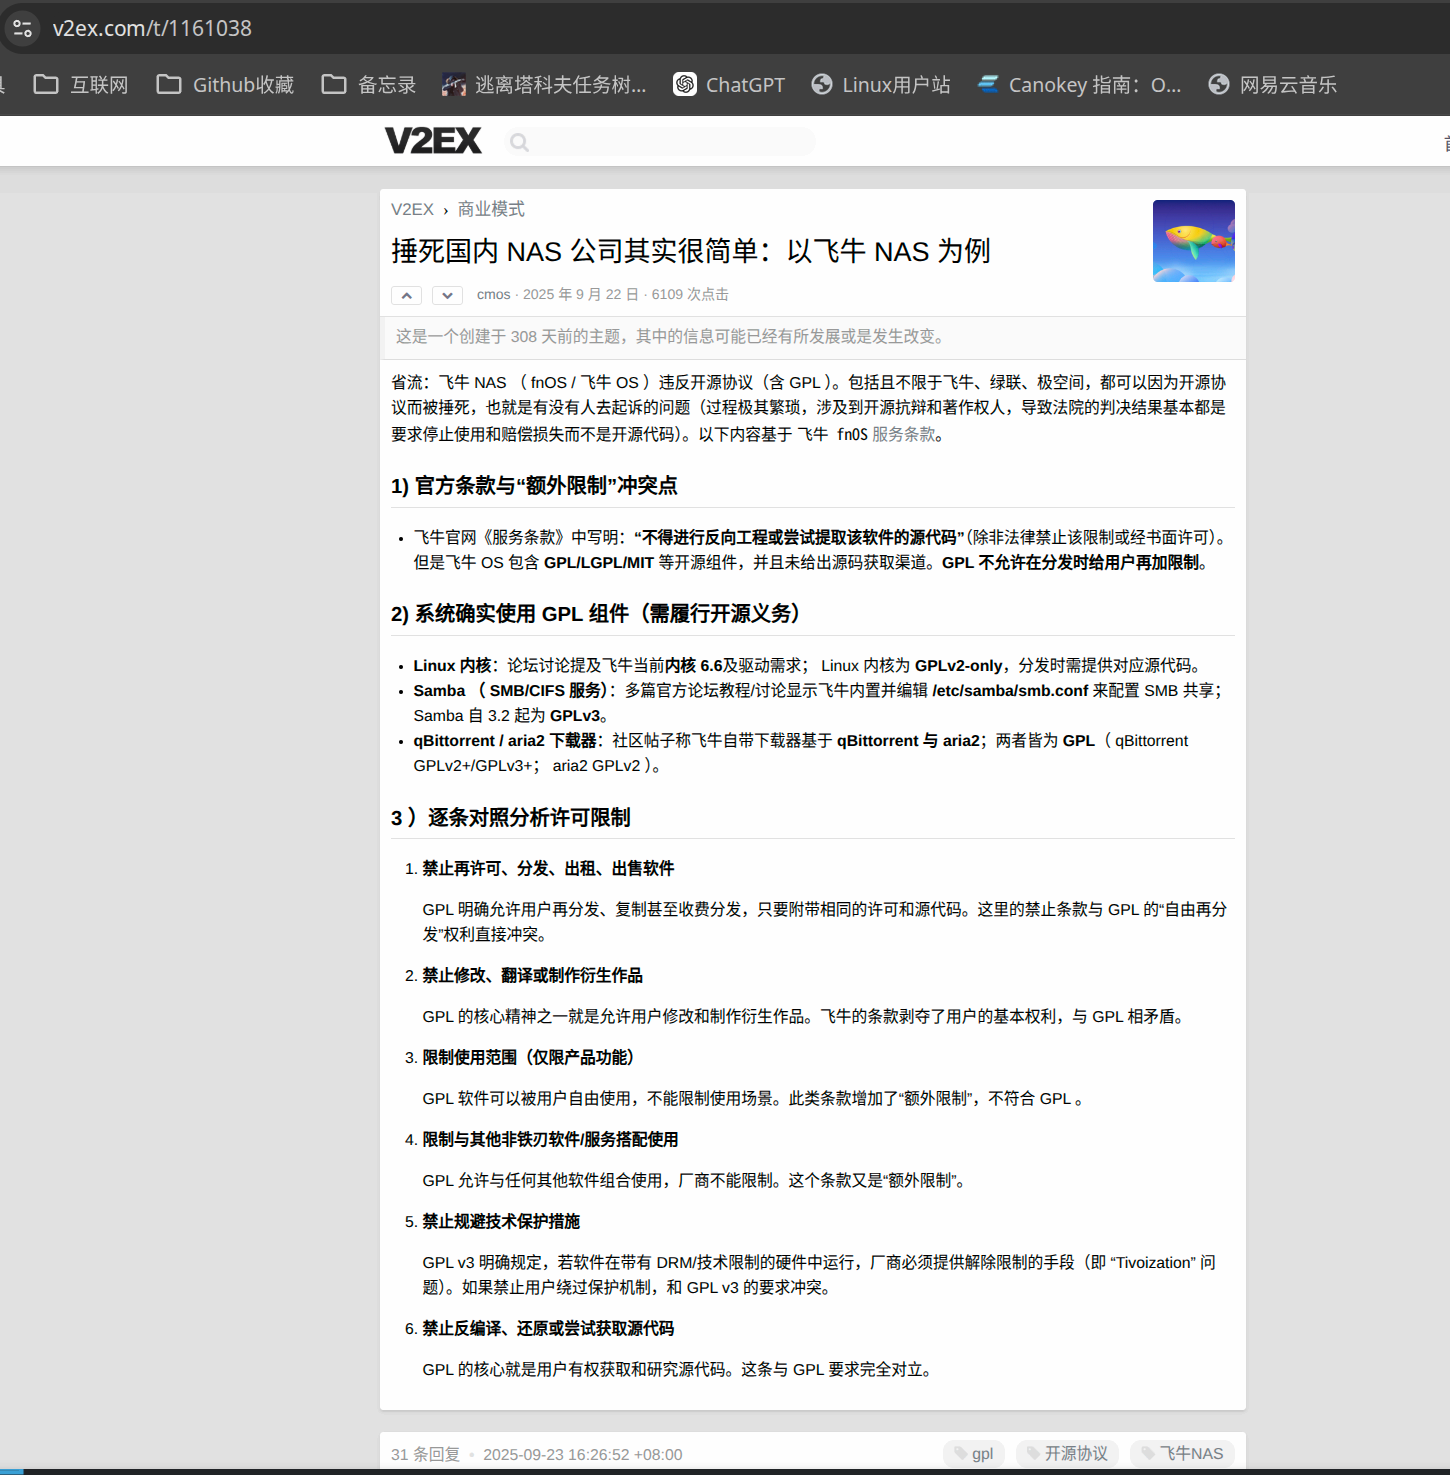The height and width of the screenshot is (1475, 1450).
Task: Click list item 禁止修改、翻译或制作衍生作品
Action: click(532, 975)
